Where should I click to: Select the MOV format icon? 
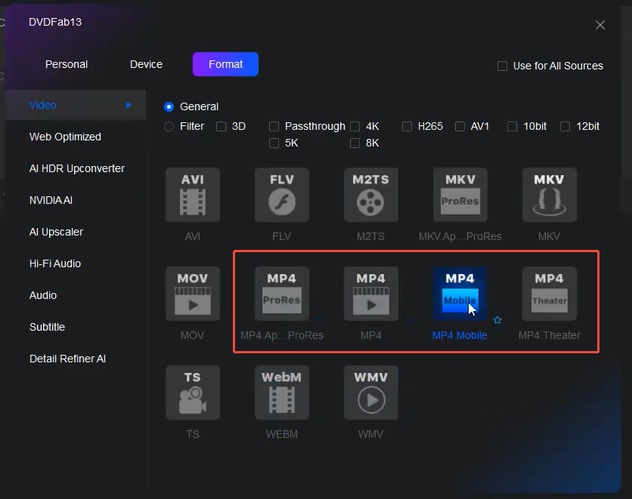193,293
